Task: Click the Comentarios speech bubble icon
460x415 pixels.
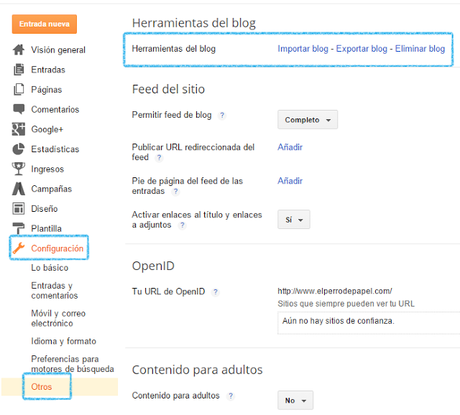Action: [x=19, y=109]
